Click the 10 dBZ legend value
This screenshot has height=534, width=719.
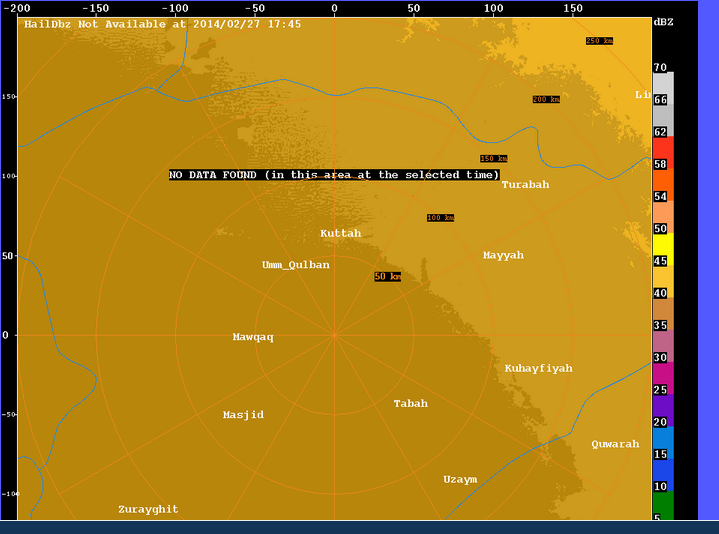(660, 486)
